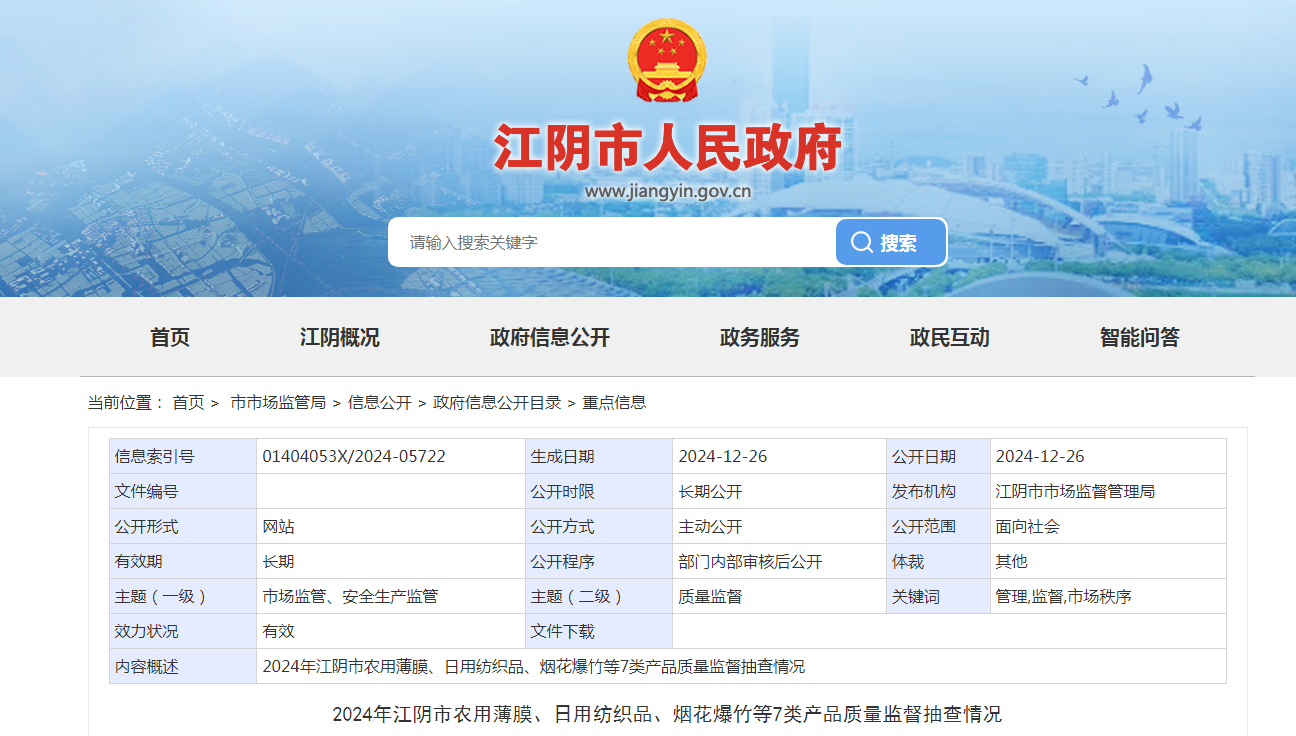Click the 江阴市人民政府 site title
The width and height of the screenshot is (1296, 736).
pyautogui.click(x=667, y=147)
